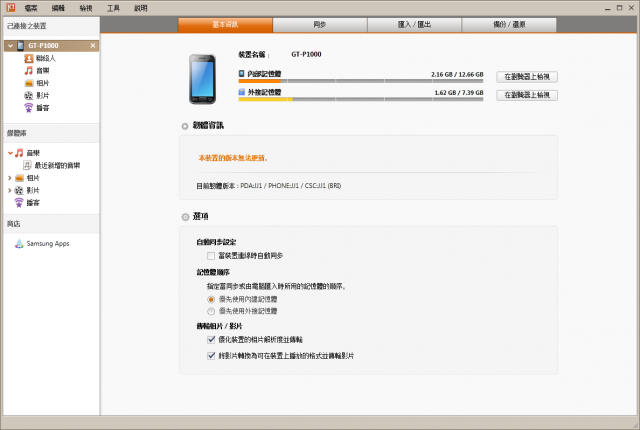Uncheck optimize photo resolution transfer checkbox
The height and width of the screenshot is (430, 640).
click(211, 339)
